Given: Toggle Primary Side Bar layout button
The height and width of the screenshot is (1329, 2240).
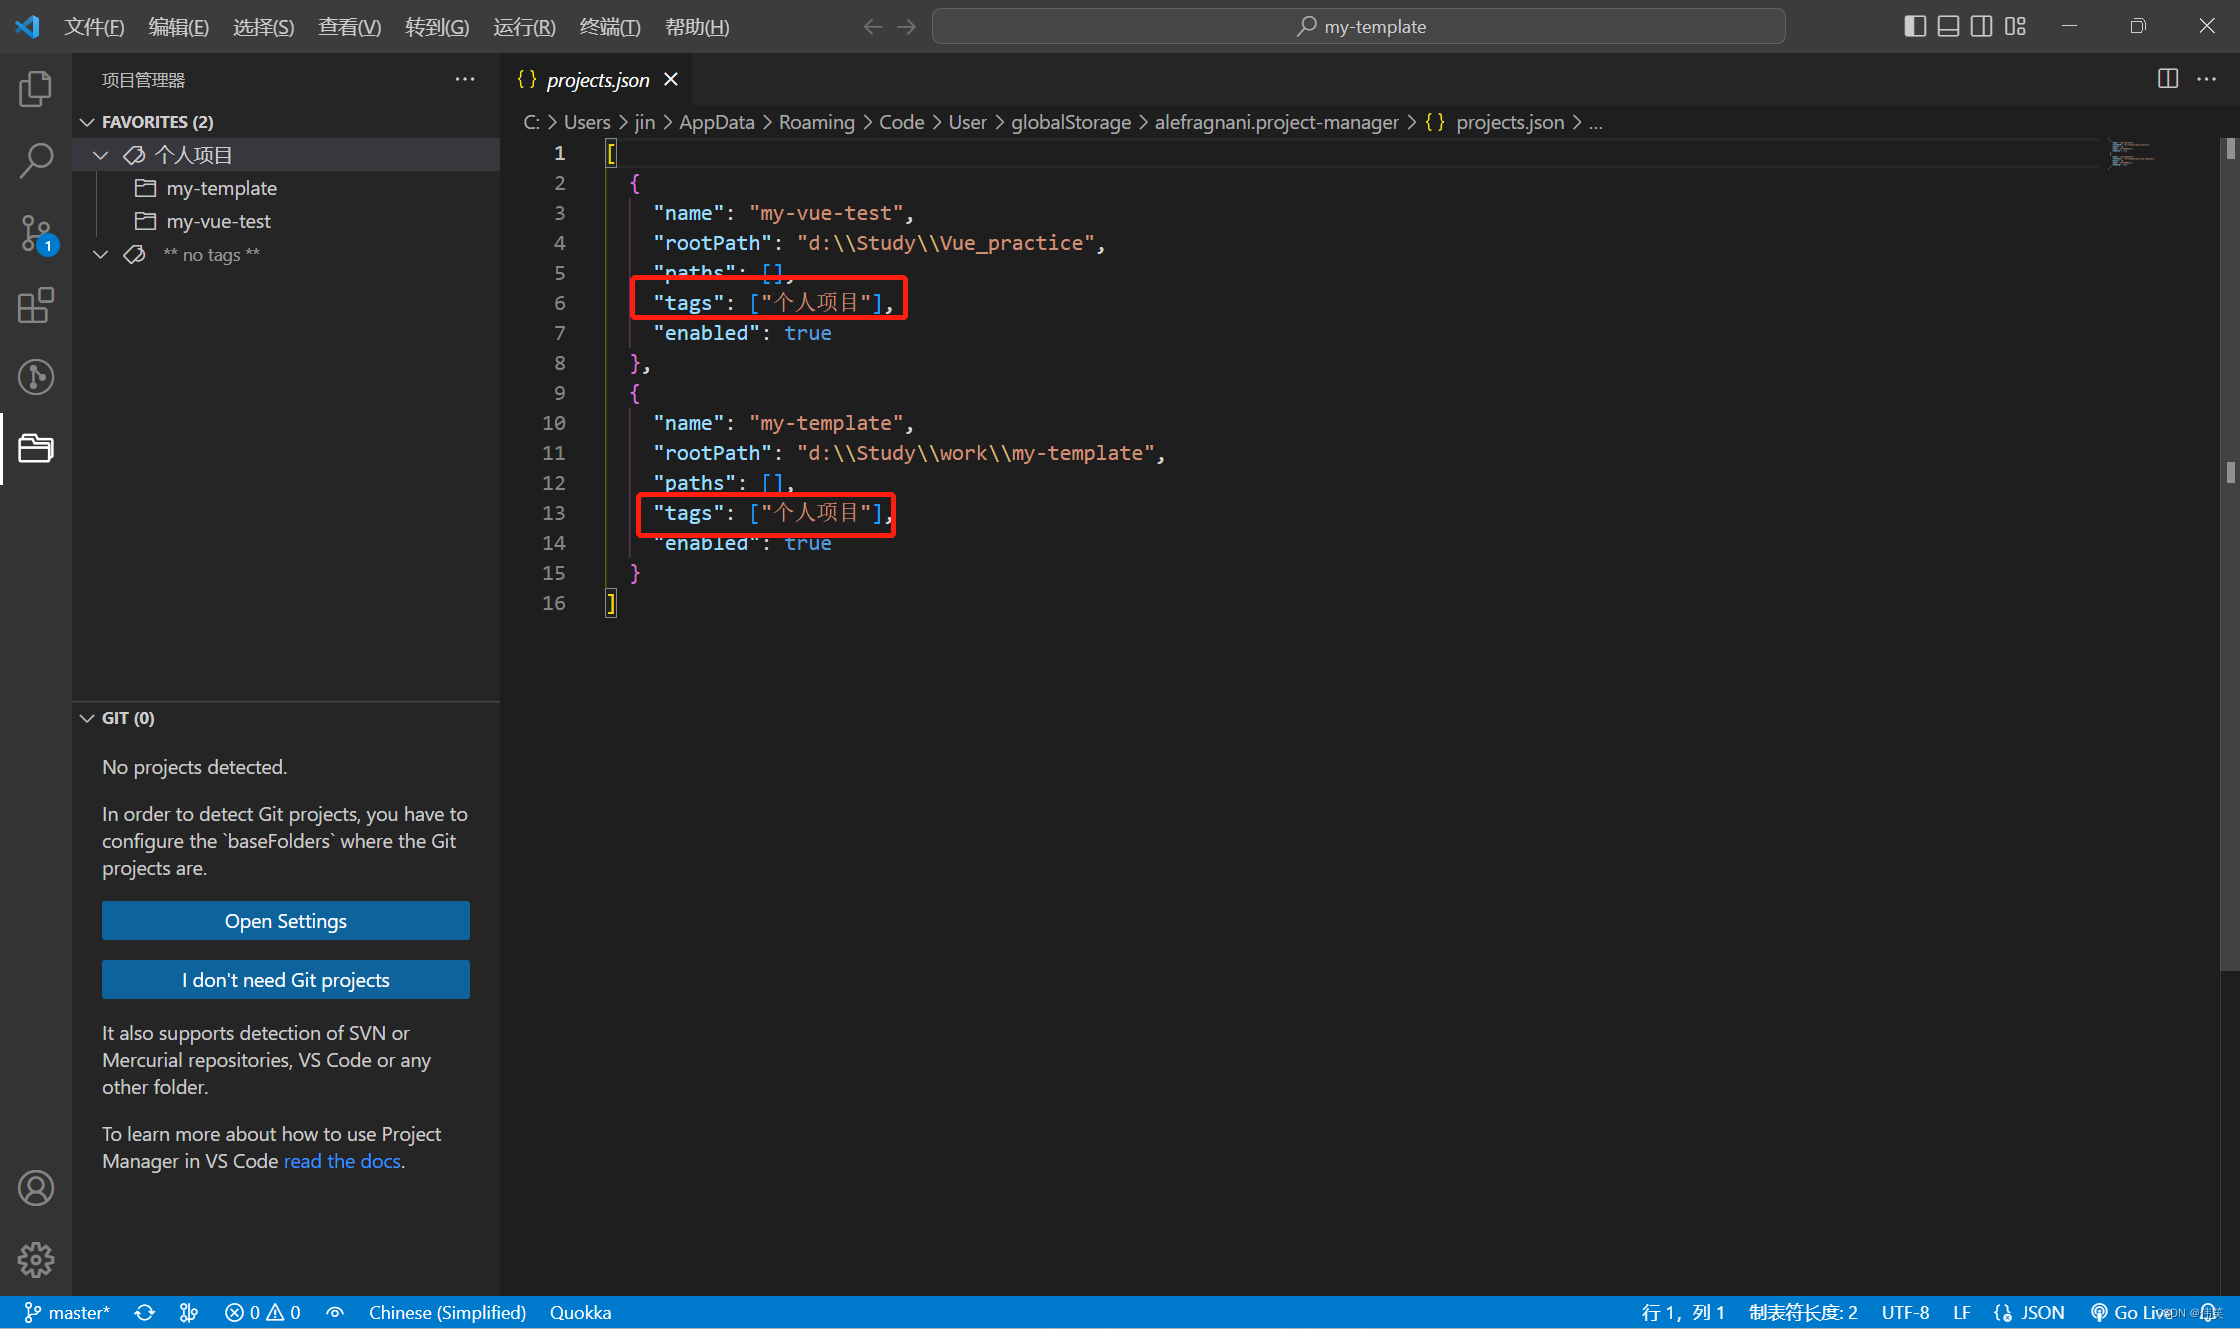Looking at the screenshot, I should coord(1915,26).
